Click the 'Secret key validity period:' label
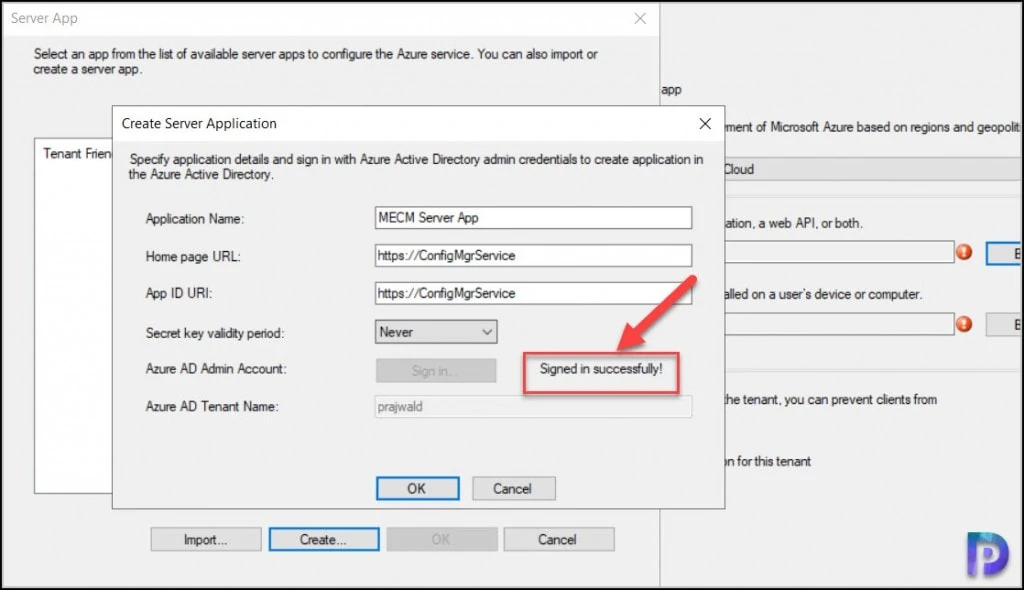The height and width of the screenshot is (590, 1024). (215, 333)
